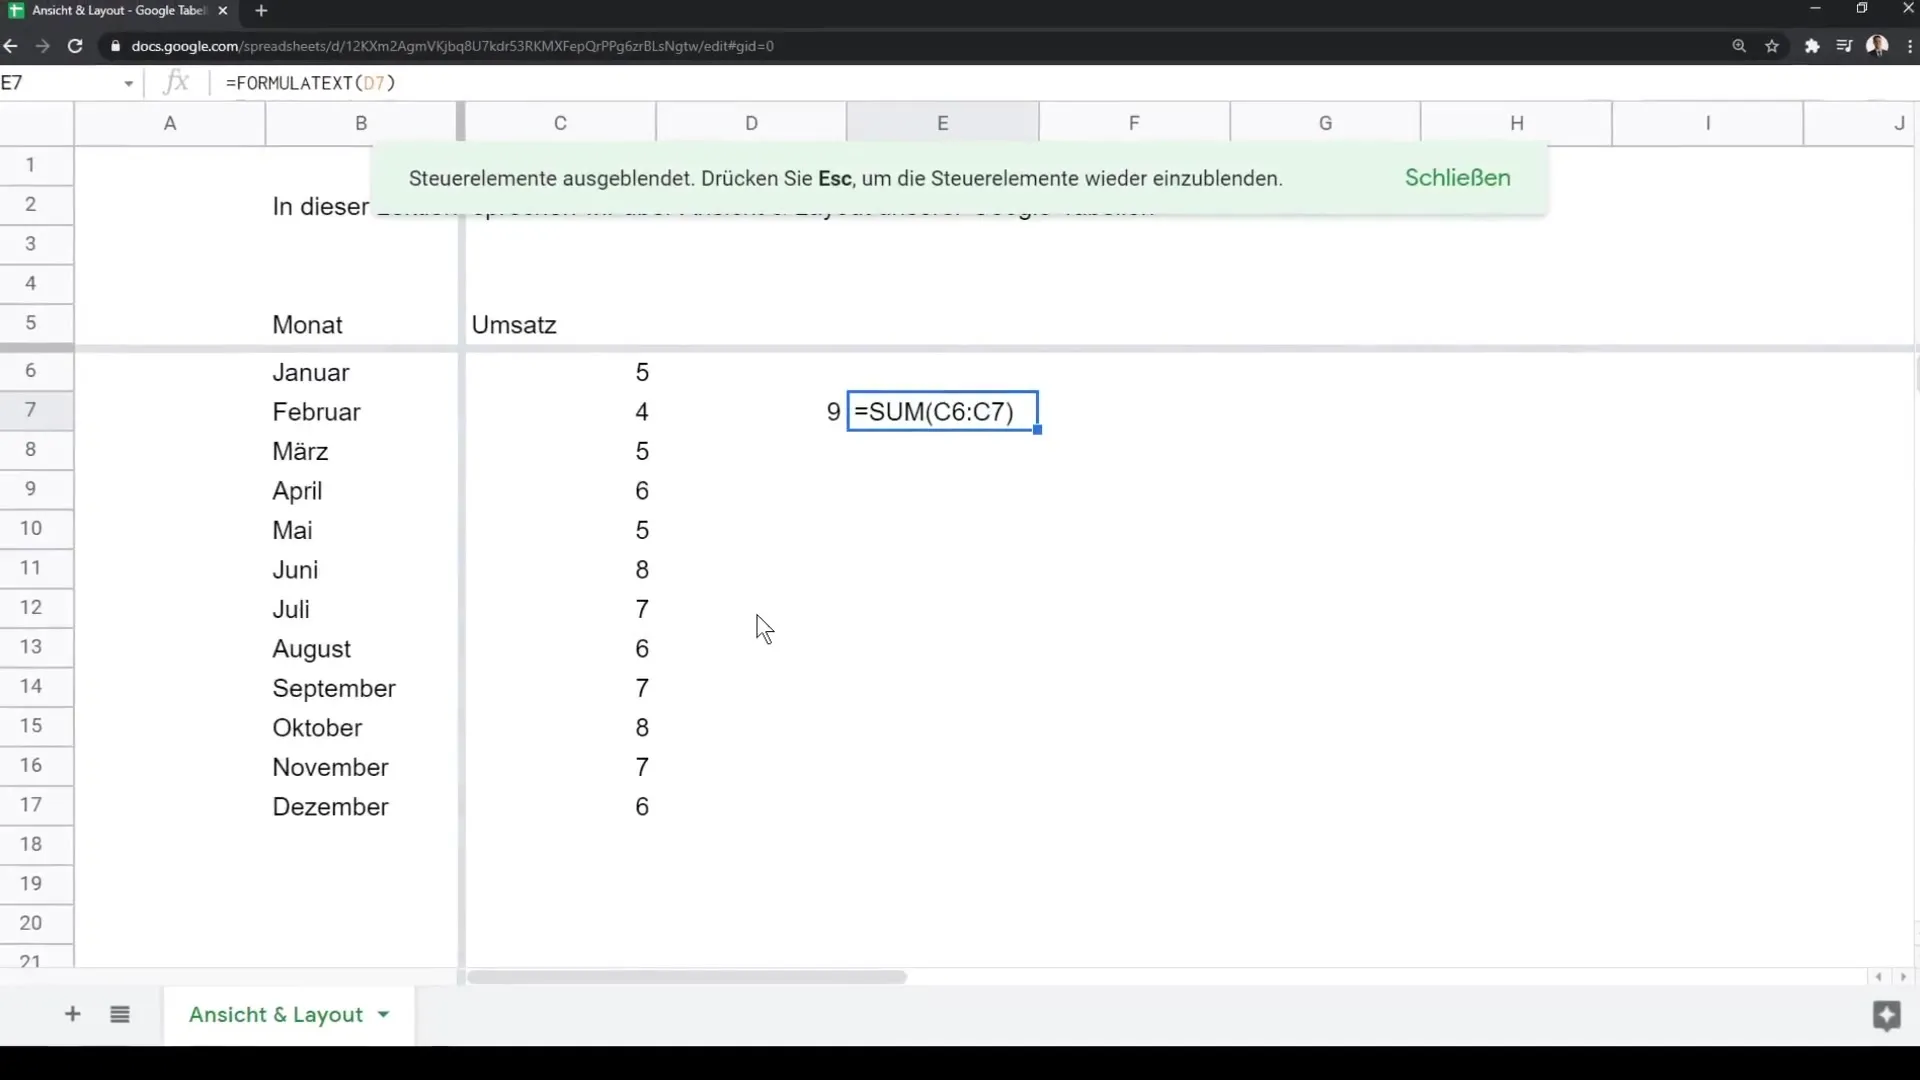Select column A header
Viewport: 1920px width, 1080px height.
click(x=170, y=123)
